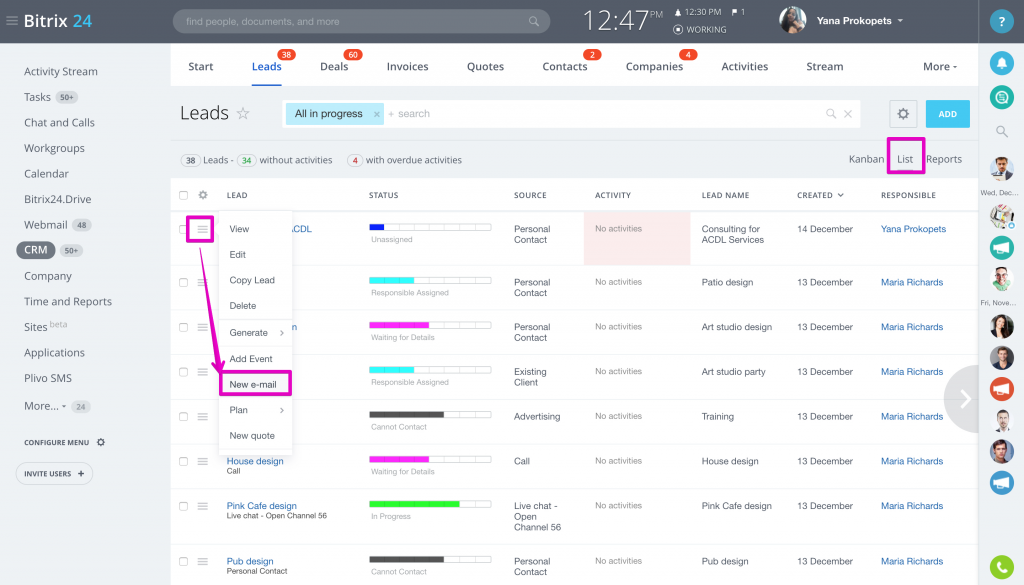Open the More dropdown in CRM tabs
1024x585 pixels.
(940, 67)
